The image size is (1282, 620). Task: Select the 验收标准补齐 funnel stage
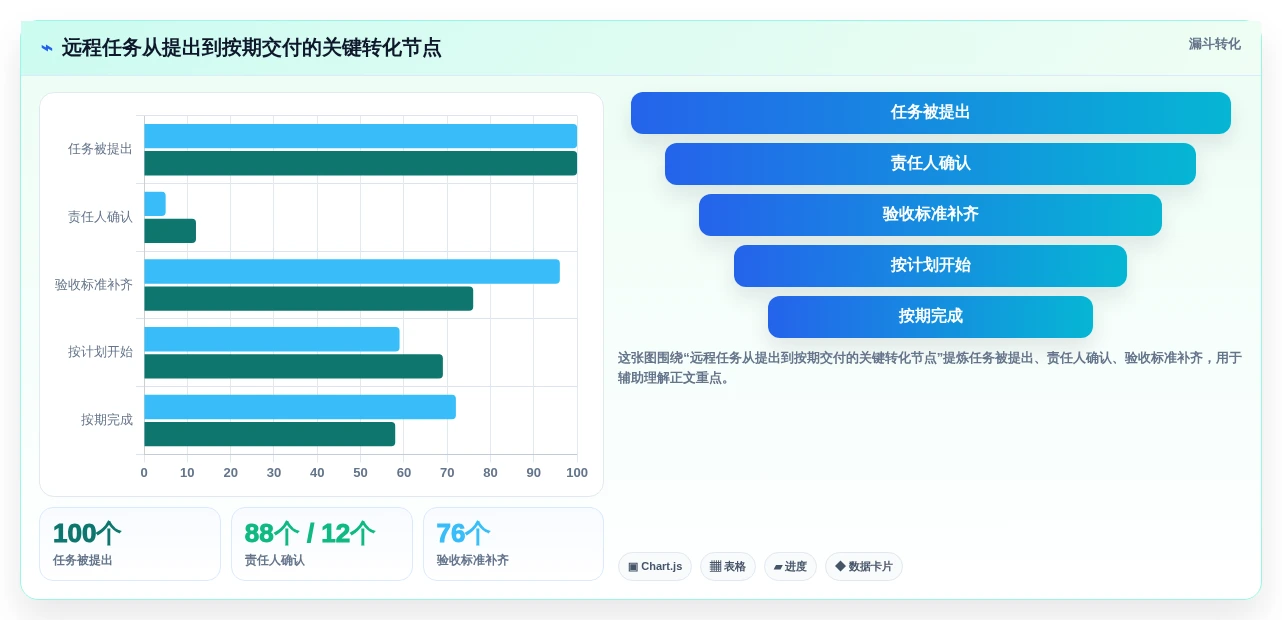click(x=930, y=215)
